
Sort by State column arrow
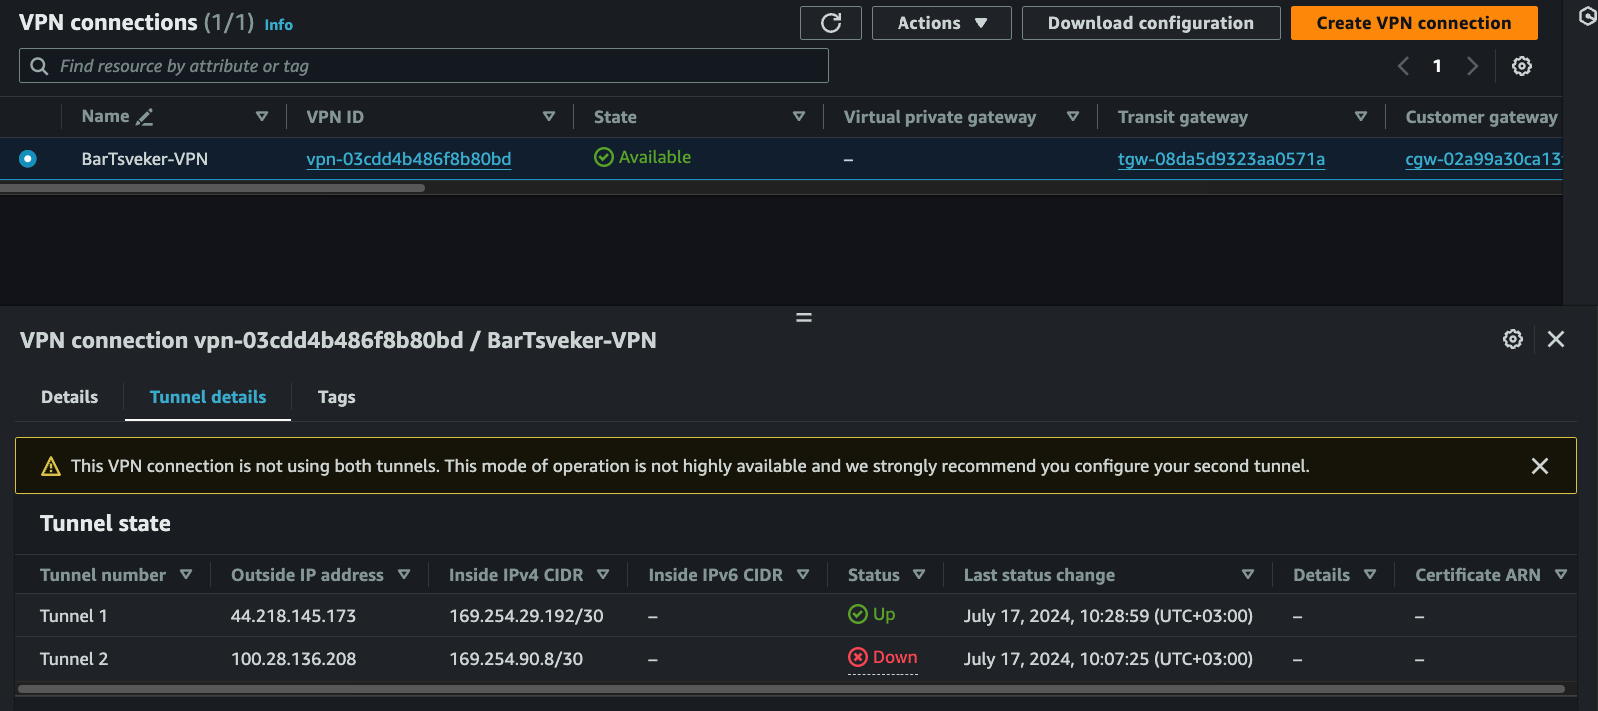click(798, 117)
